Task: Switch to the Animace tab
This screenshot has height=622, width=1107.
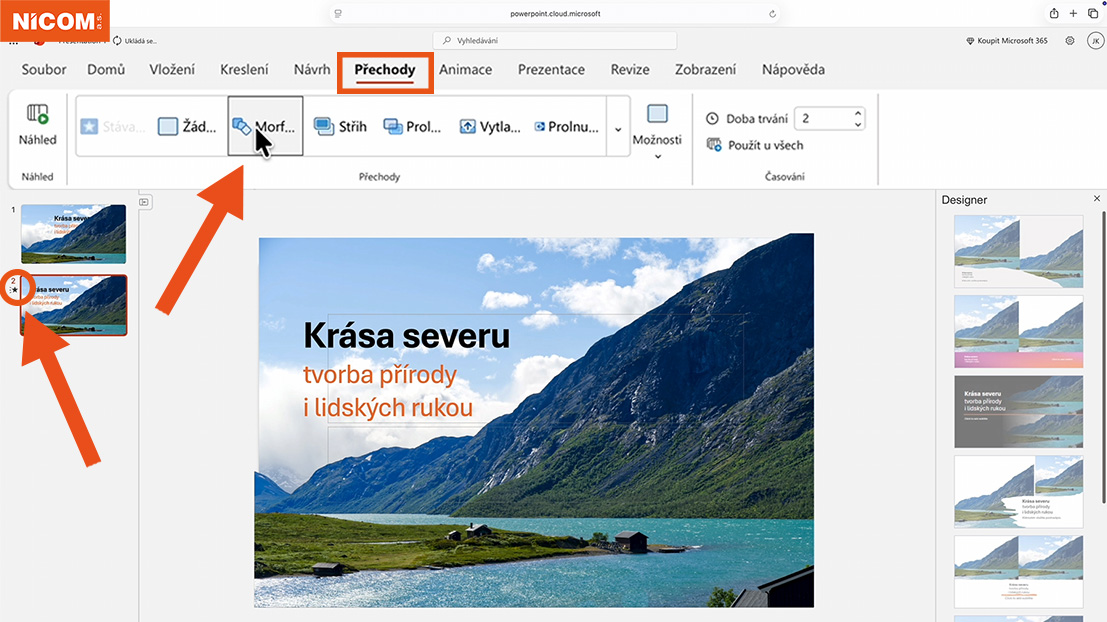Action: 465,69
